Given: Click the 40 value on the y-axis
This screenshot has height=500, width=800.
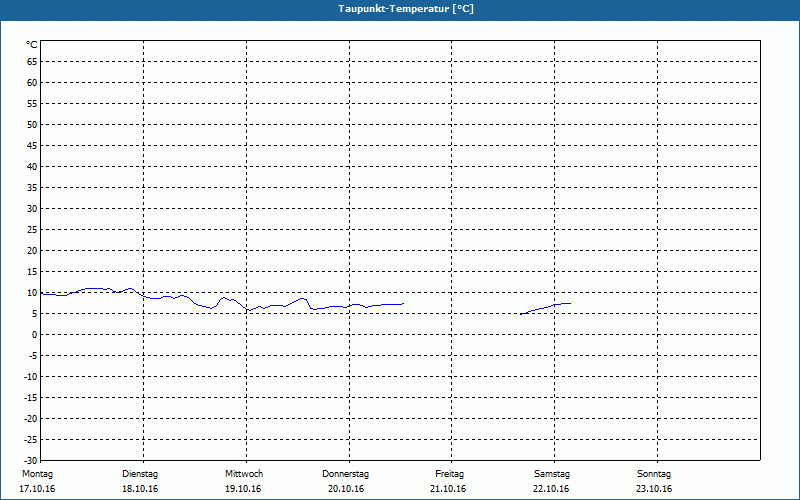Looking at the screenshot, I should pos(32,166).
